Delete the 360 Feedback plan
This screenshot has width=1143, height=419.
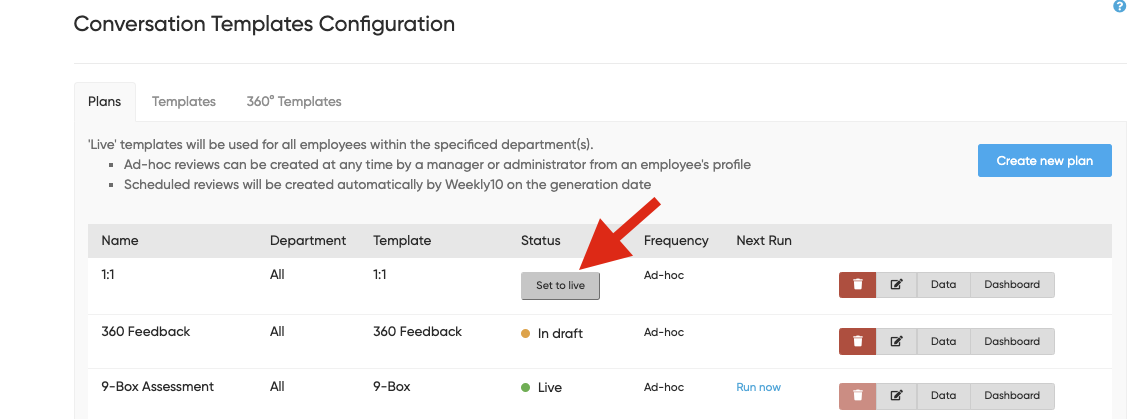tap(857, 342)
